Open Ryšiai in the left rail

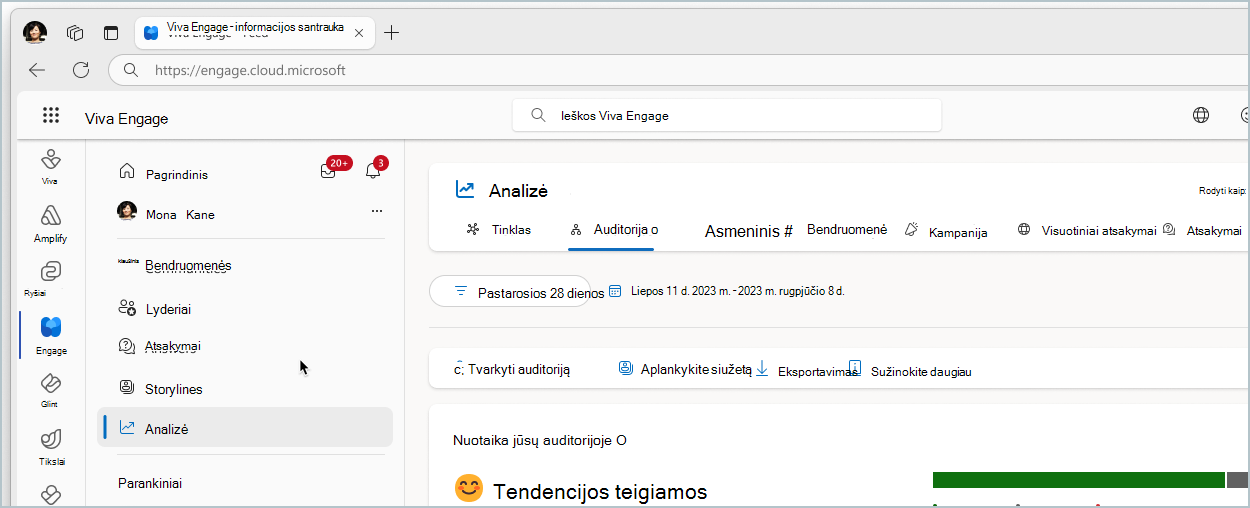click(x=50, y=279)
